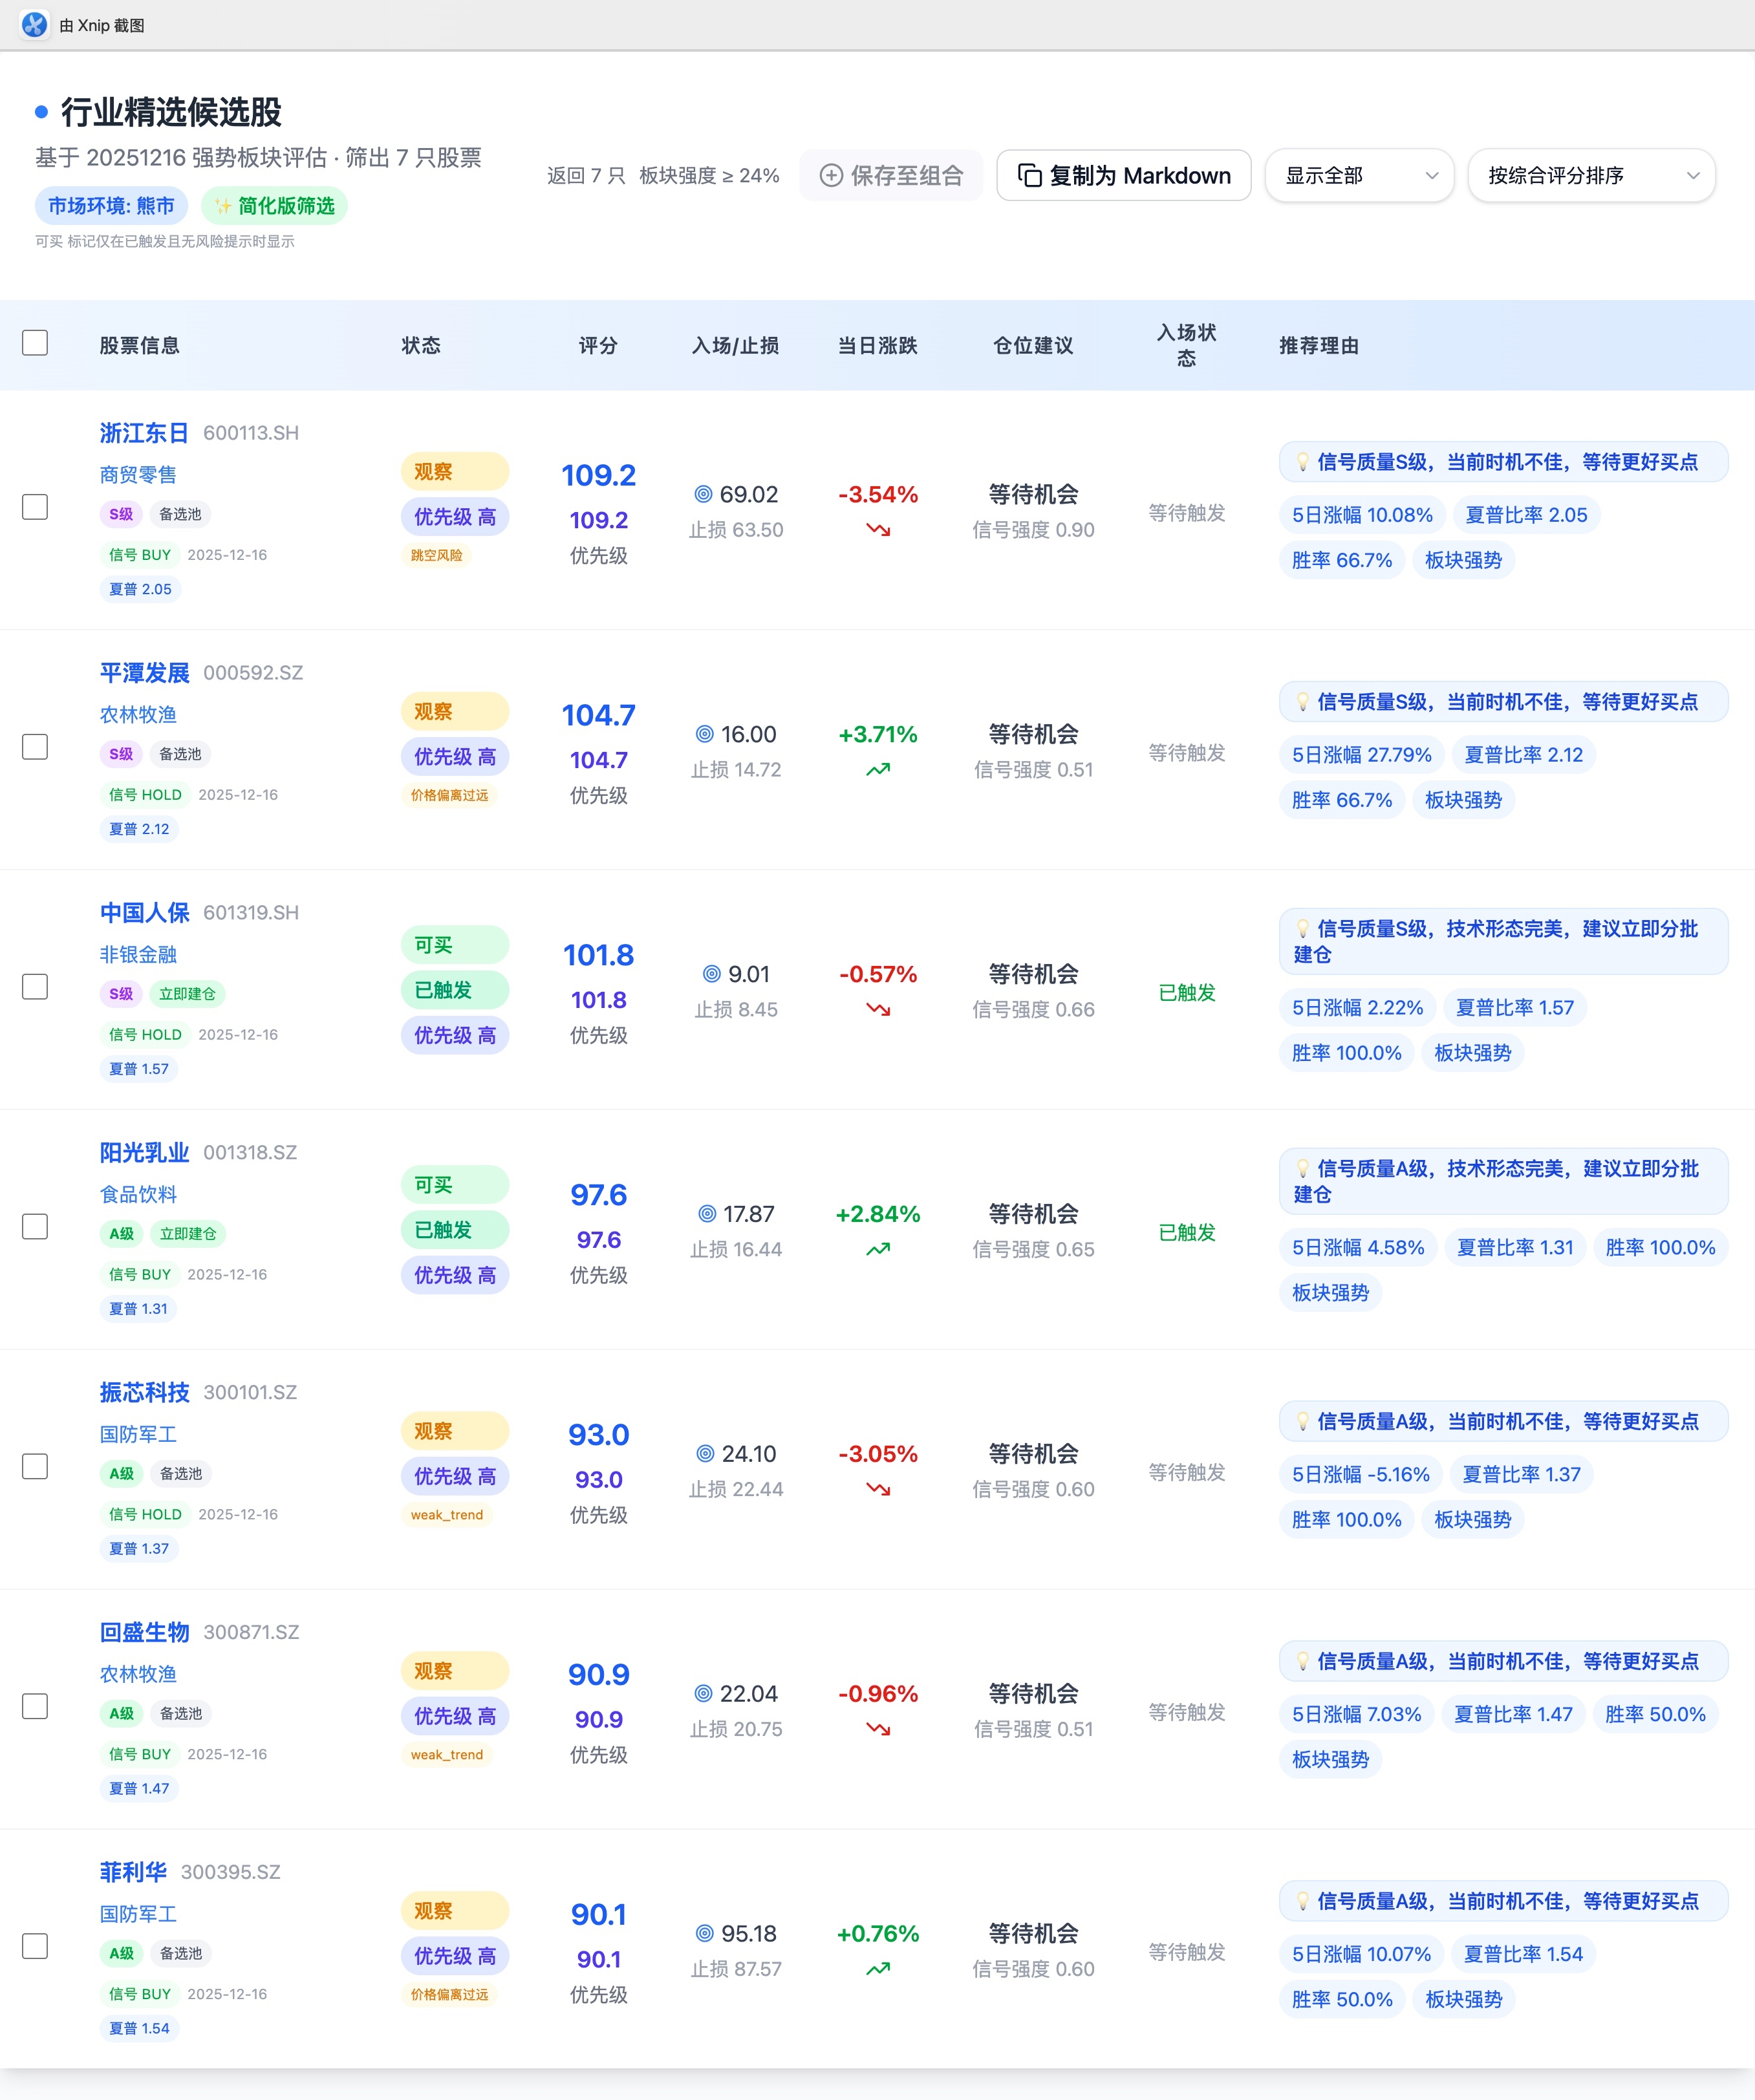Click the up-trend arrow under +3.71%
Viewport: 1755px width, 2100px height.
point(878,770)
